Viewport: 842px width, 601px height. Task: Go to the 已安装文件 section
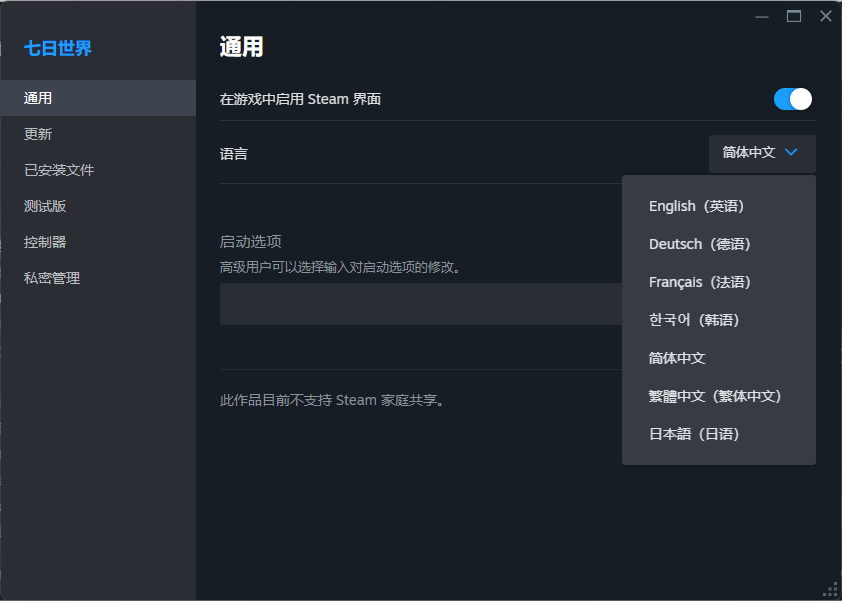98,170
